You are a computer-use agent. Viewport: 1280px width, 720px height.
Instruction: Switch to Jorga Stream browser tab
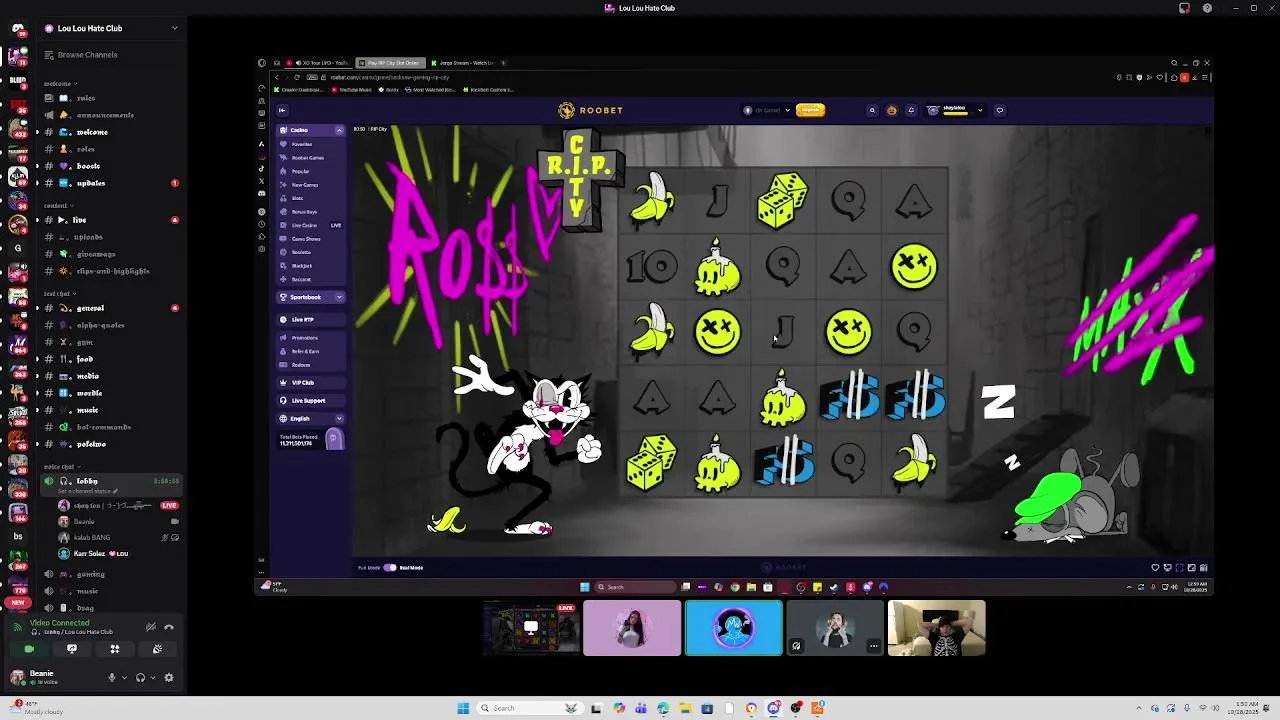pos(464,63)
